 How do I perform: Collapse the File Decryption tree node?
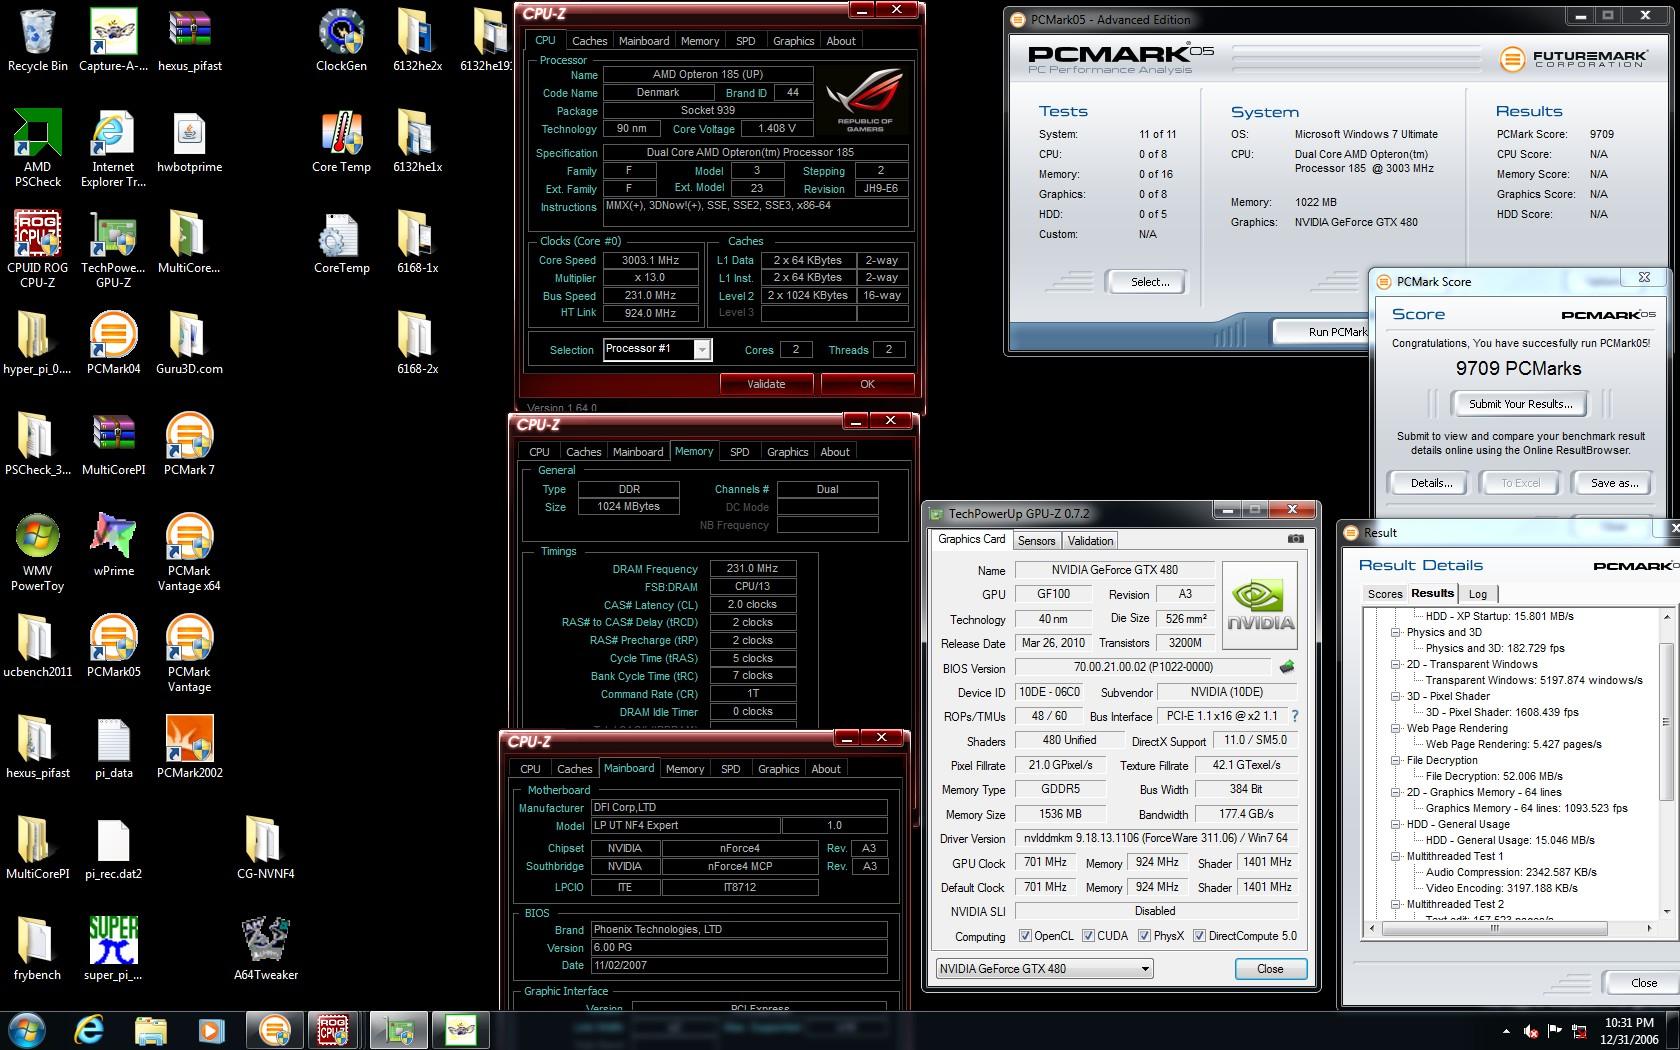[1395, 760]
